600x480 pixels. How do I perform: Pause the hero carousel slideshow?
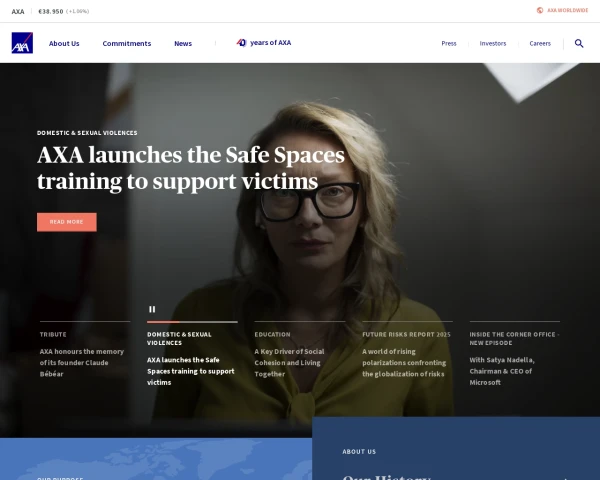[152, 310]
